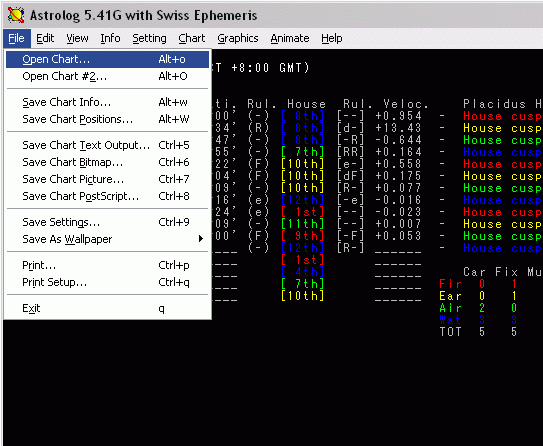The width and height of the screenshot is (543, 446).
Task: Choose Open Chart... from File menu
Action: point(107,59)
